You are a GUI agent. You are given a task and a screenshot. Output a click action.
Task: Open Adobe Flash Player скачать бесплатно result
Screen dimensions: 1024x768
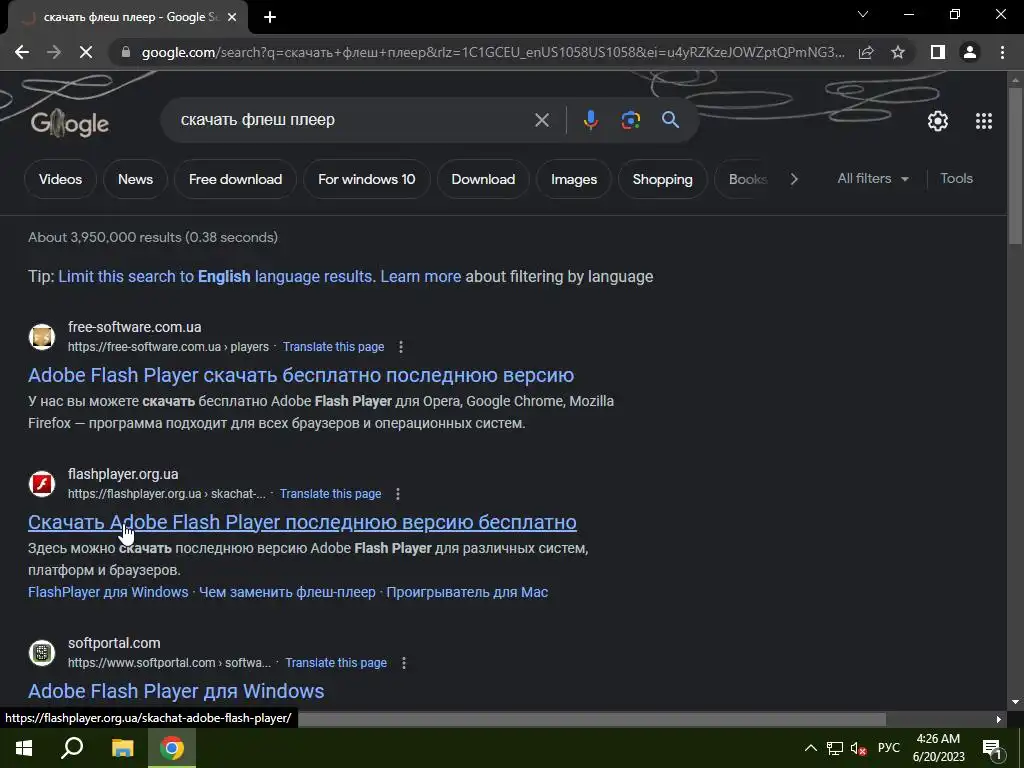pos(301,375)
